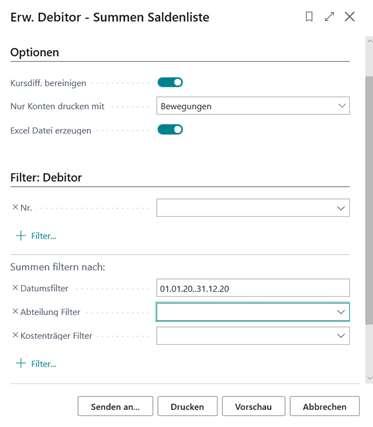373x427 pixels.
Task: Expand the dialog using the arrows icon
Action: tap(329, 16)
